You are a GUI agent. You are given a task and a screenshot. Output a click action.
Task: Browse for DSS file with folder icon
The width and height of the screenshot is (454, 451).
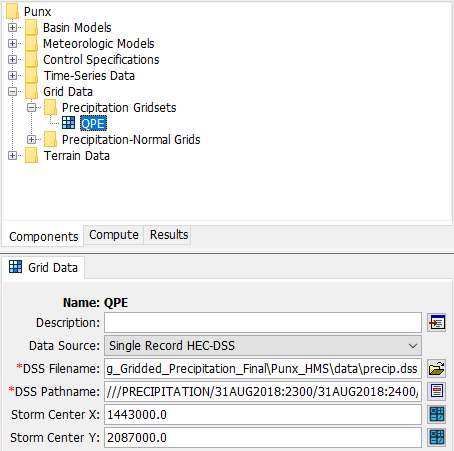pyautogui.click(x=437, y=368)
